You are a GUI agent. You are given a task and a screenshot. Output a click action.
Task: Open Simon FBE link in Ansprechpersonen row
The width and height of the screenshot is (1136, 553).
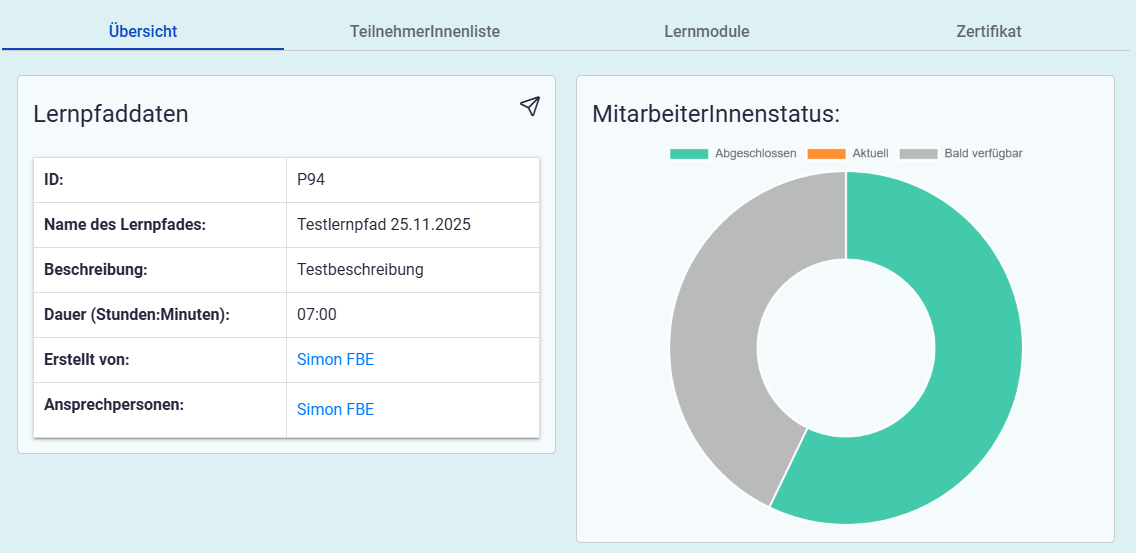click(335, 409)
